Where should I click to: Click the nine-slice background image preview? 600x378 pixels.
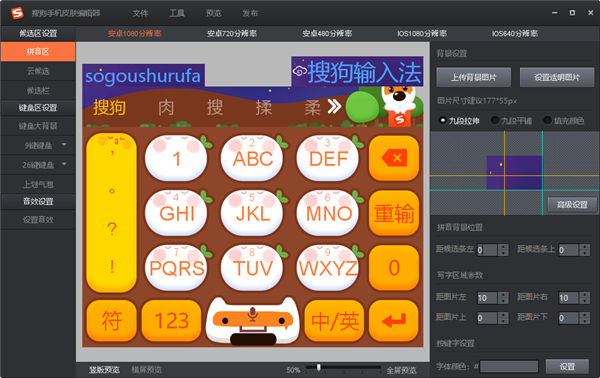[515, 173]
